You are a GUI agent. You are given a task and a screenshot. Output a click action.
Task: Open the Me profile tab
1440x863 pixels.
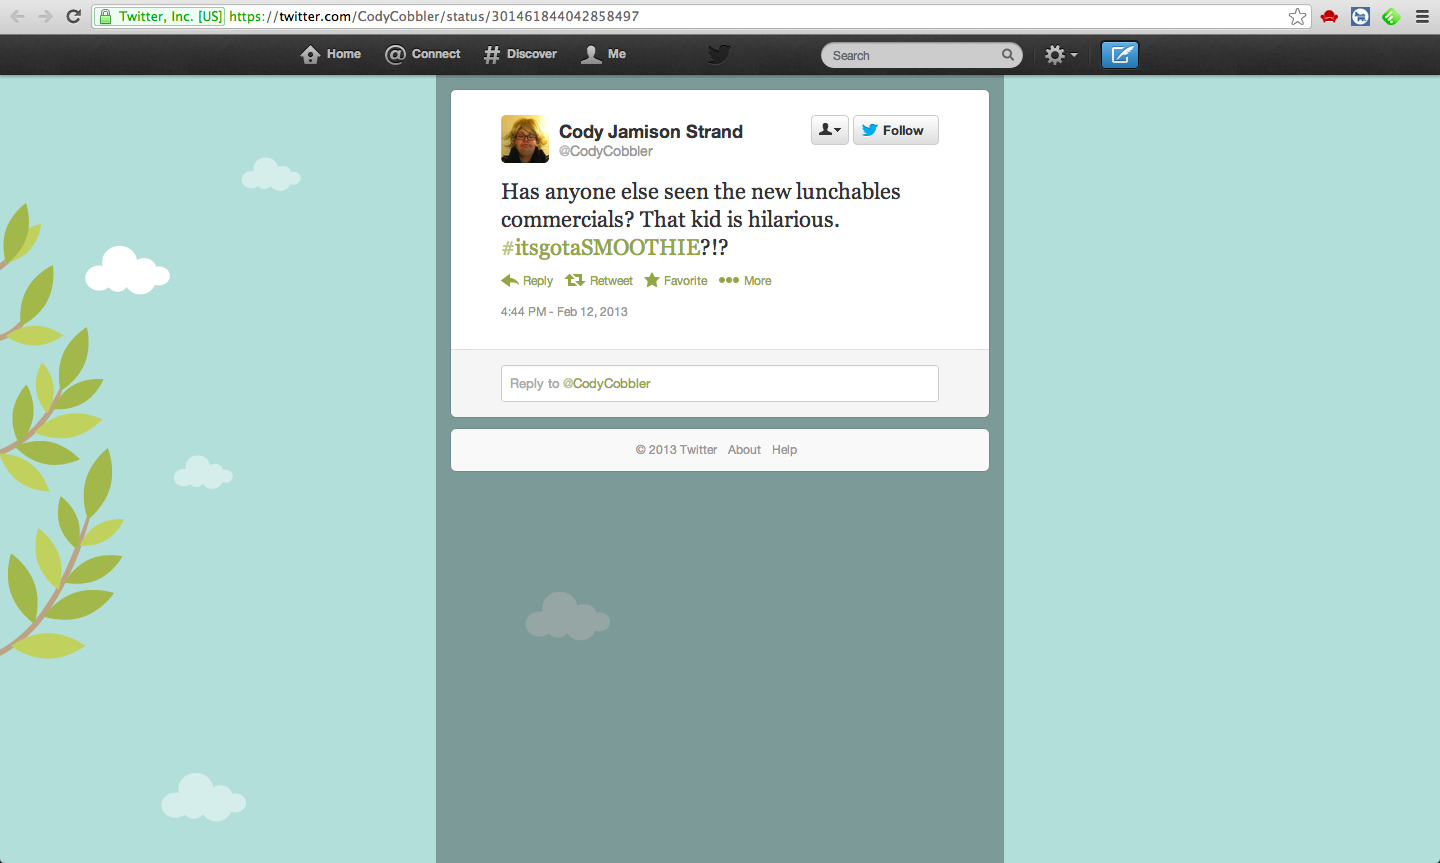604,54
